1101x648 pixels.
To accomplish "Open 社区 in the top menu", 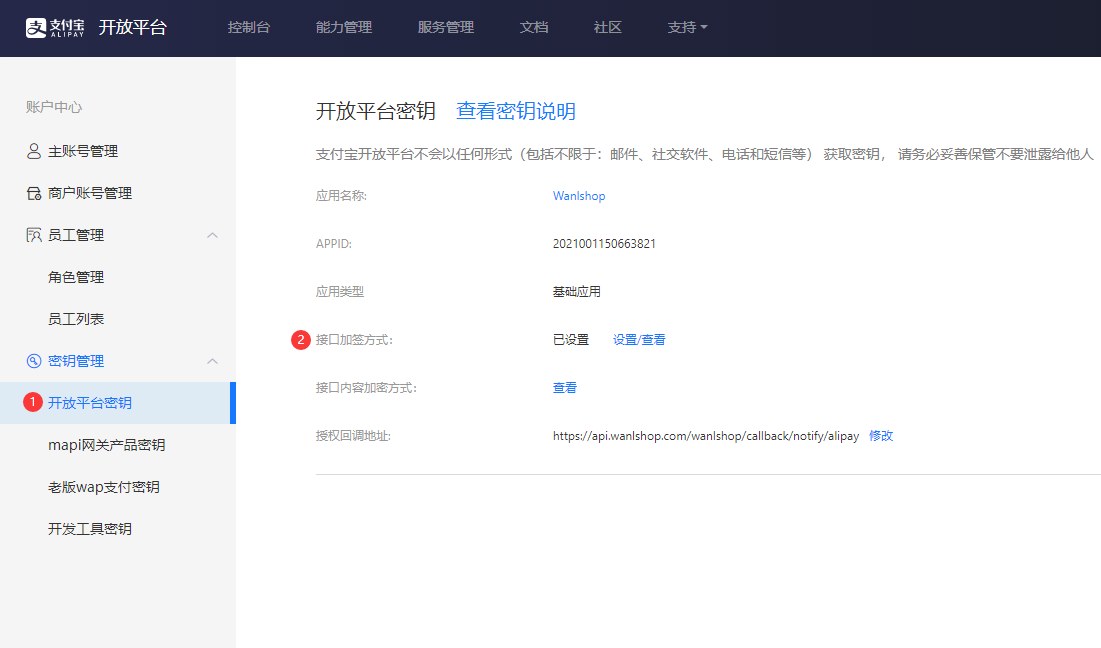I will 607,27.
